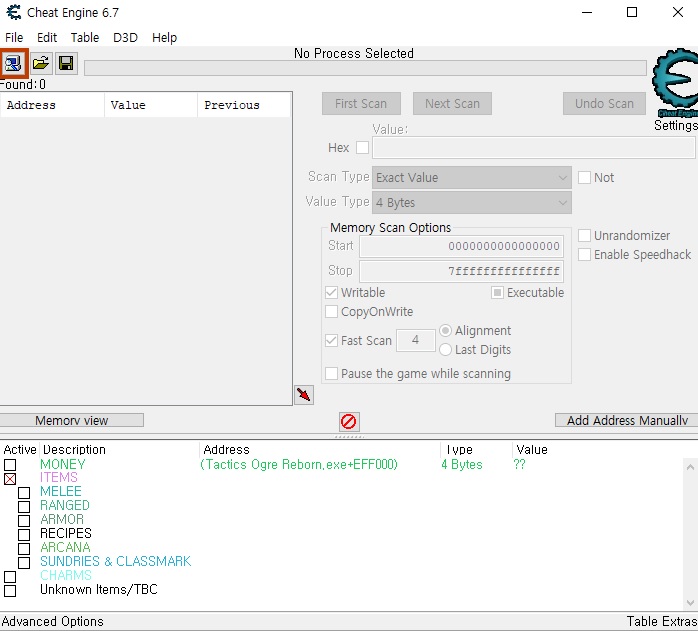Open the process list icon
The image size is (698, 631).
[x=14, y=64]
